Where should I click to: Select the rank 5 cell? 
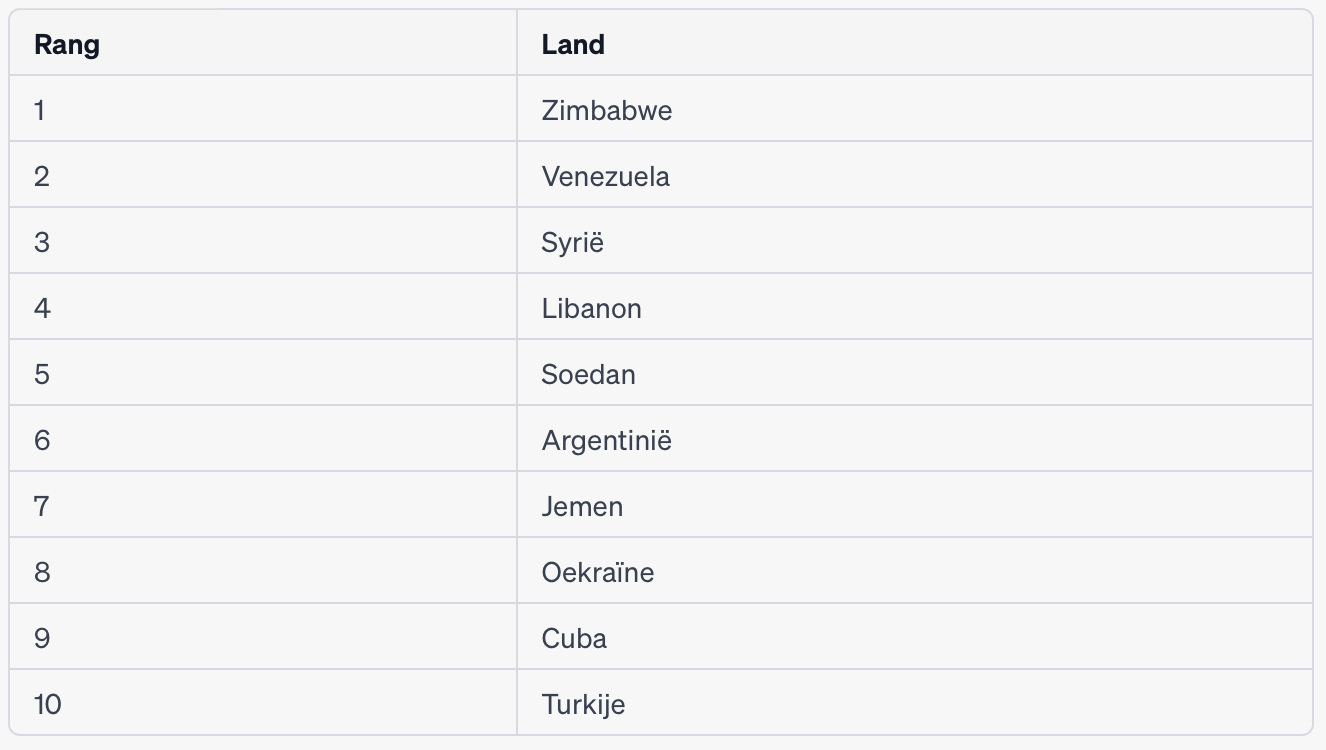pyautogui.click(x=42, y=375)
